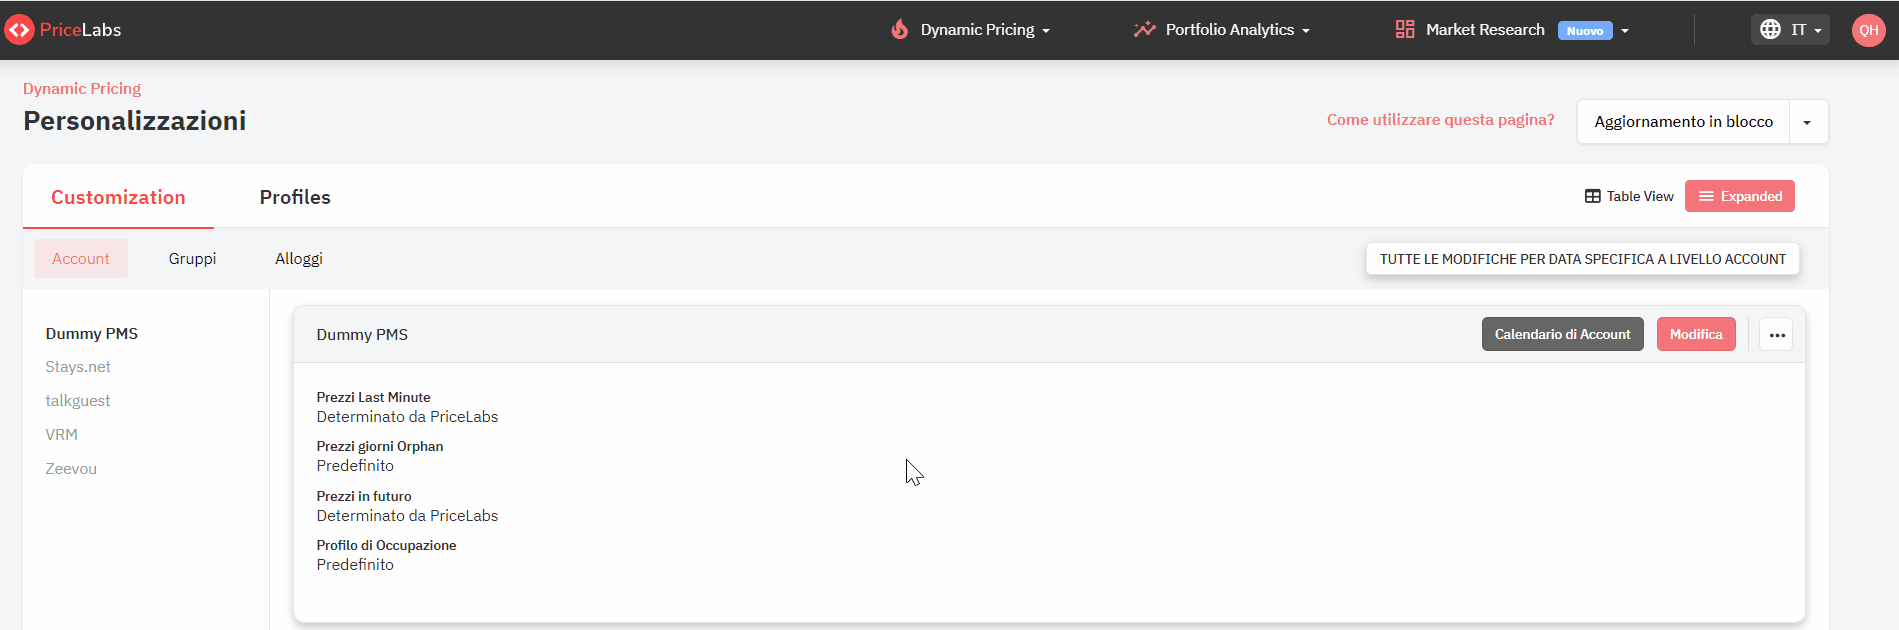Switch to the Profiles tab
Viewport: 1899px width, 630px height.
click(x=295, y=197)
